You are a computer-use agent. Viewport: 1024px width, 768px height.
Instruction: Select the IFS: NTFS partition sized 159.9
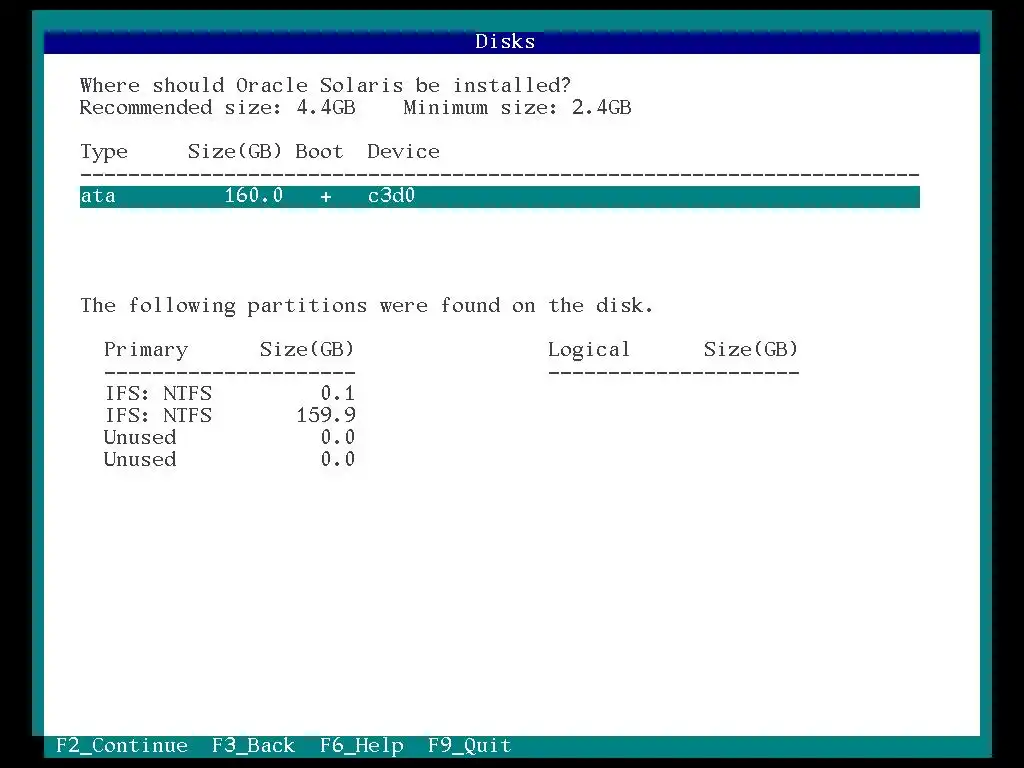[230, 415]
